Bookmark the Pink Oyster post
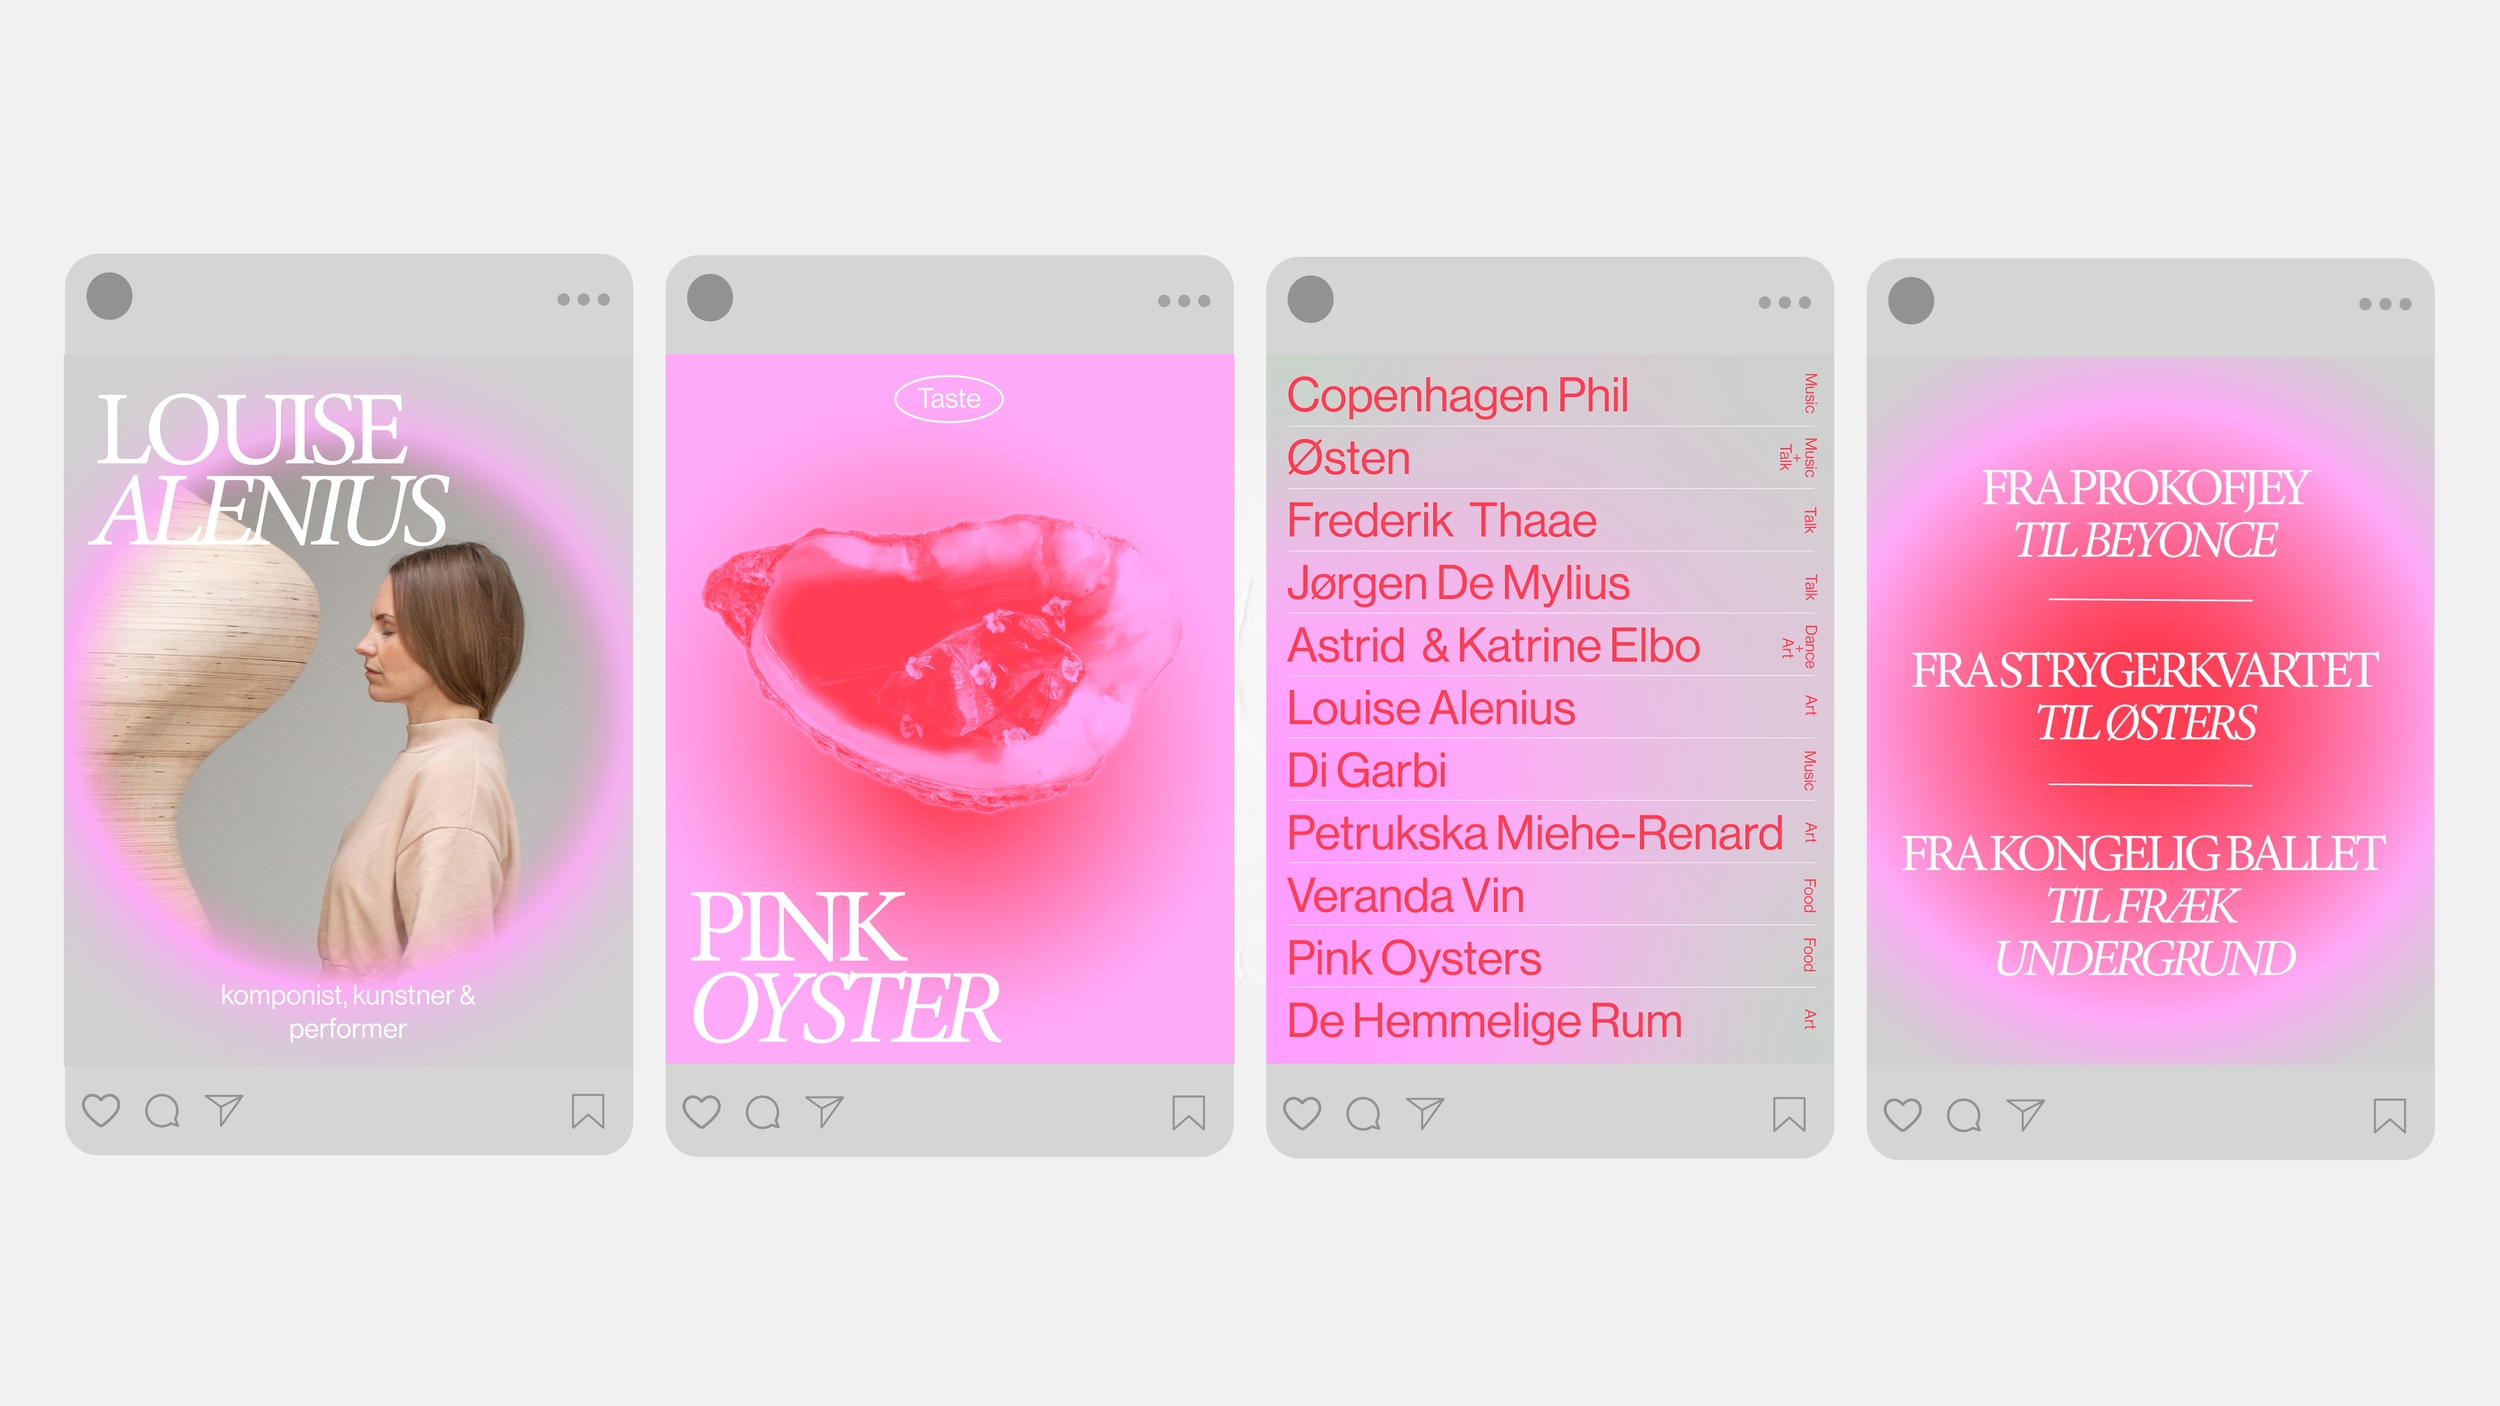This screenshot has width=2500, height=1406. pos(1189,1112)
